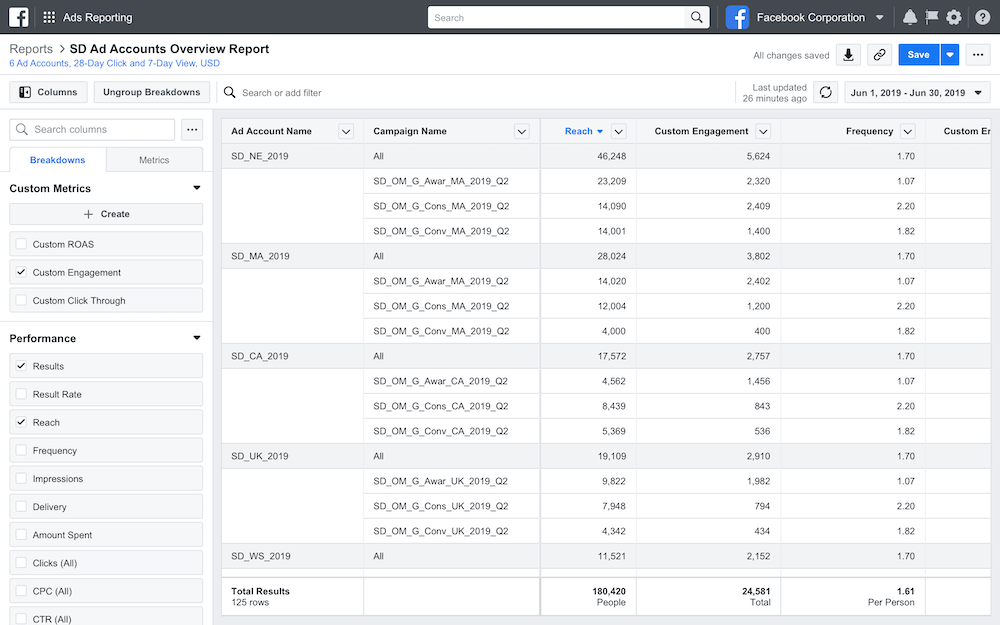Click Ungroup Breakdowns
1000x625 pixels.
tap(151, 91)
